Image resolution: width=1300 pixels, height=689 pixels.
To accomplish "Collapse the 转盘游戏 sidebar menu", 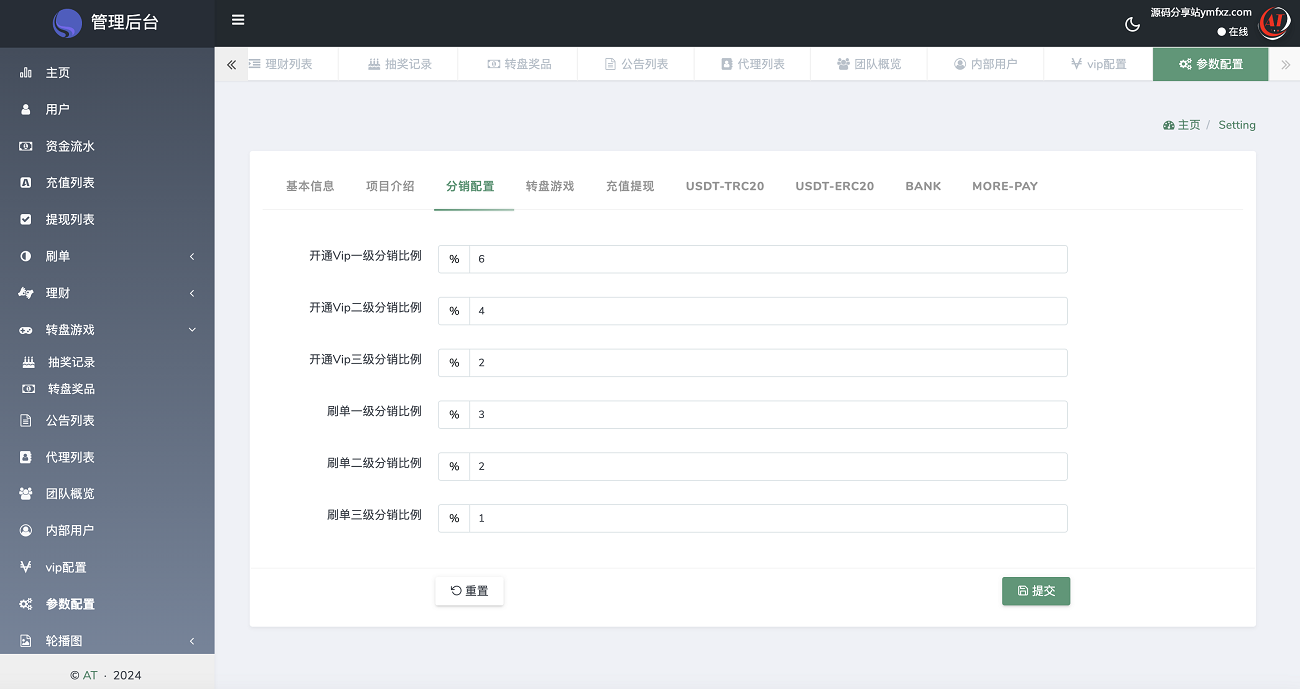I will tap(107, 330).
